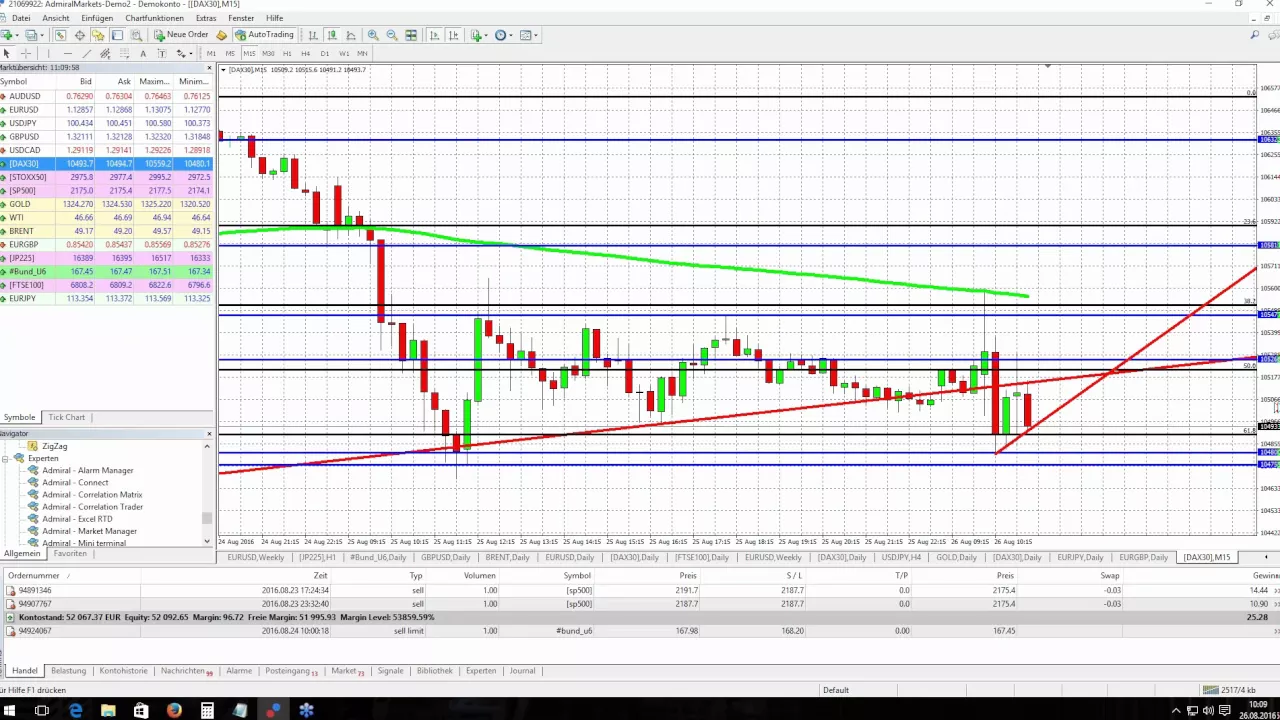Screen dimensions: 1280x720
Task: Toggle chart auto-scroll icon
Action: pos(435,35)
